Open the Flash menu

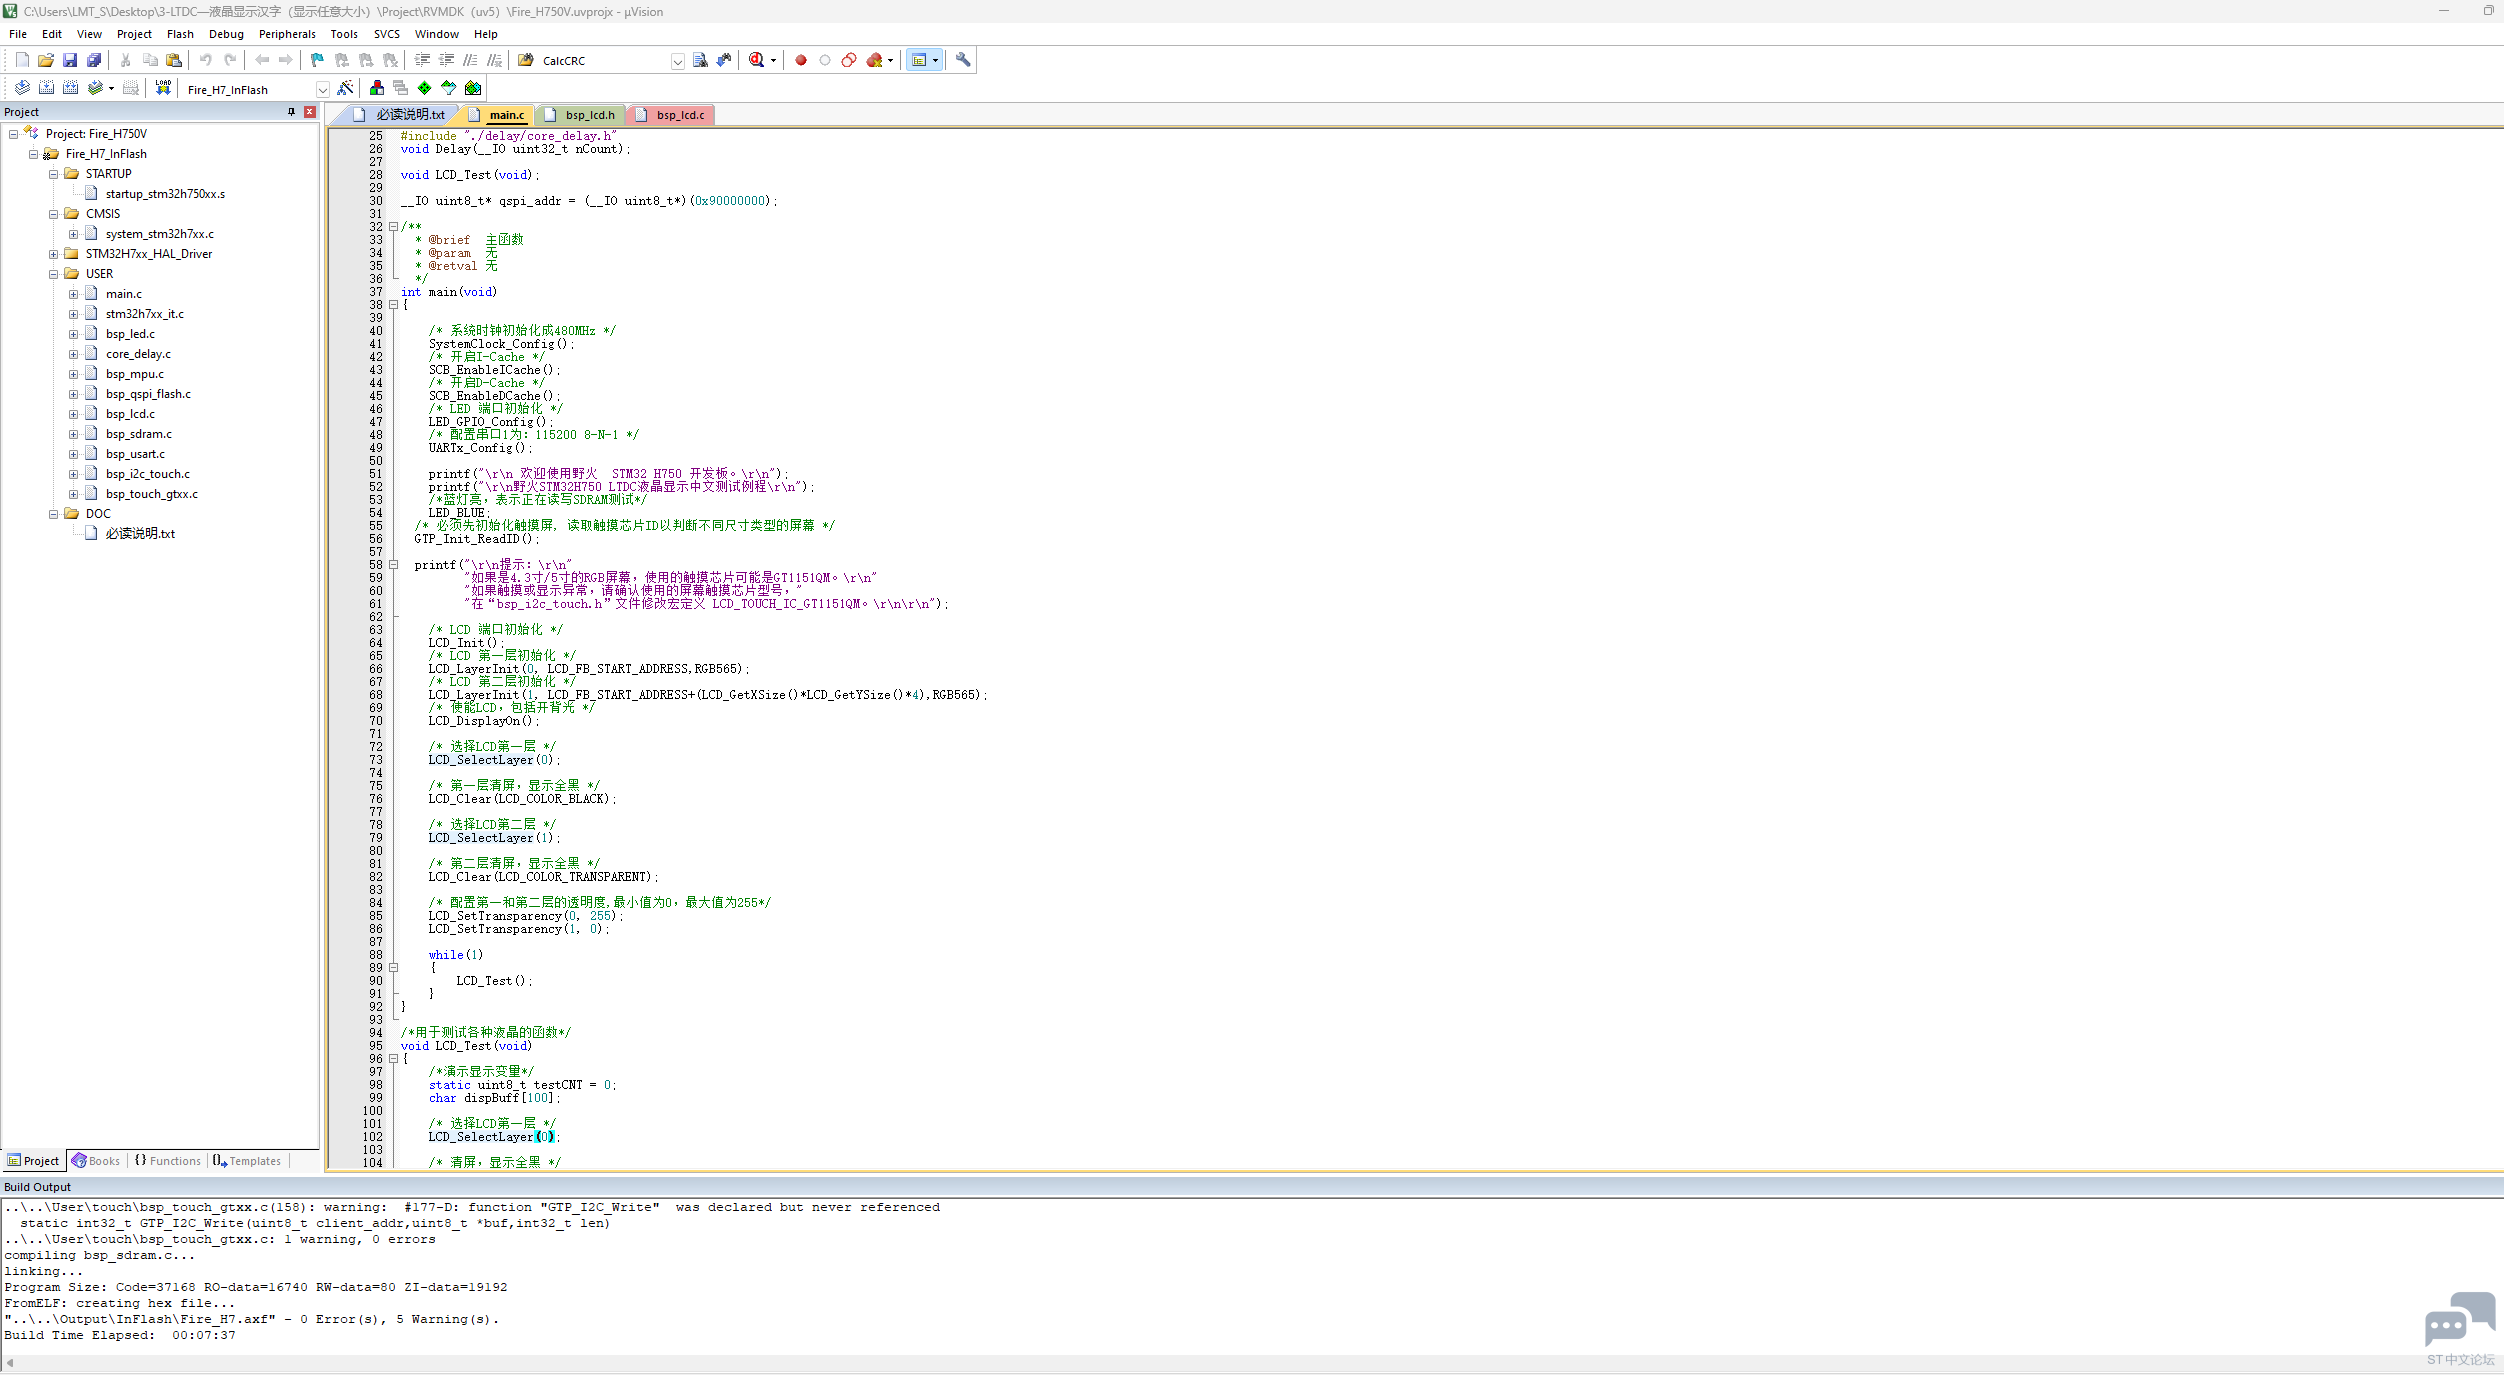pyautogui.click(x=180, y=34)
